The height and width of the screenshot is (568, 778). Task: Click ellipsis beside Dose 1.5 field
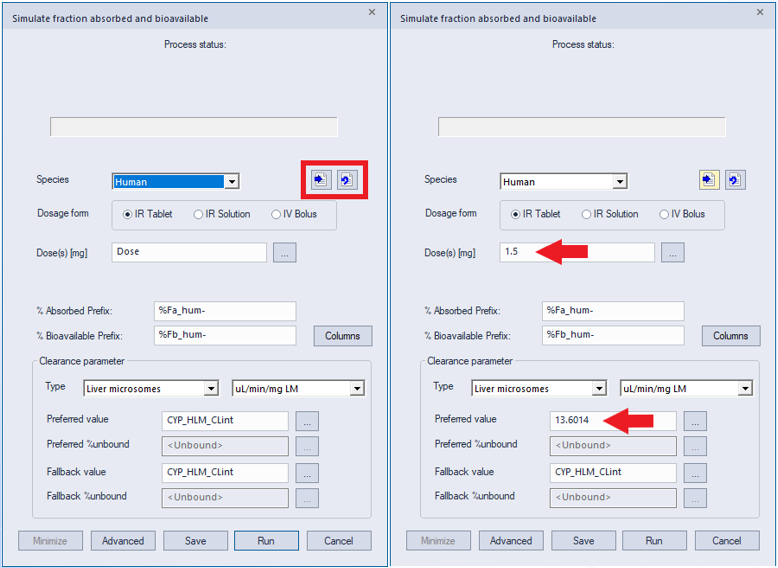point(673,252)
